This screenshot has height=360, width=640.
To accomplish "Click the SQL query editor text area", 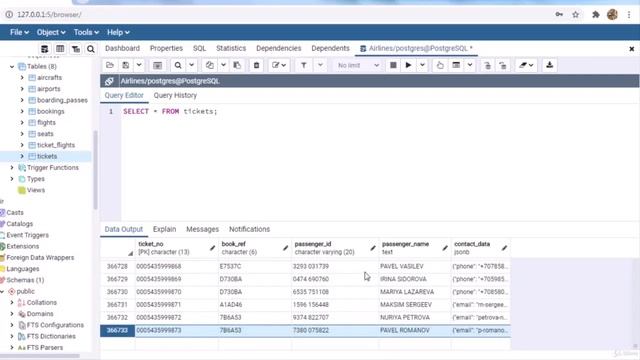I will pyautogui.click(x=380, y=162).
